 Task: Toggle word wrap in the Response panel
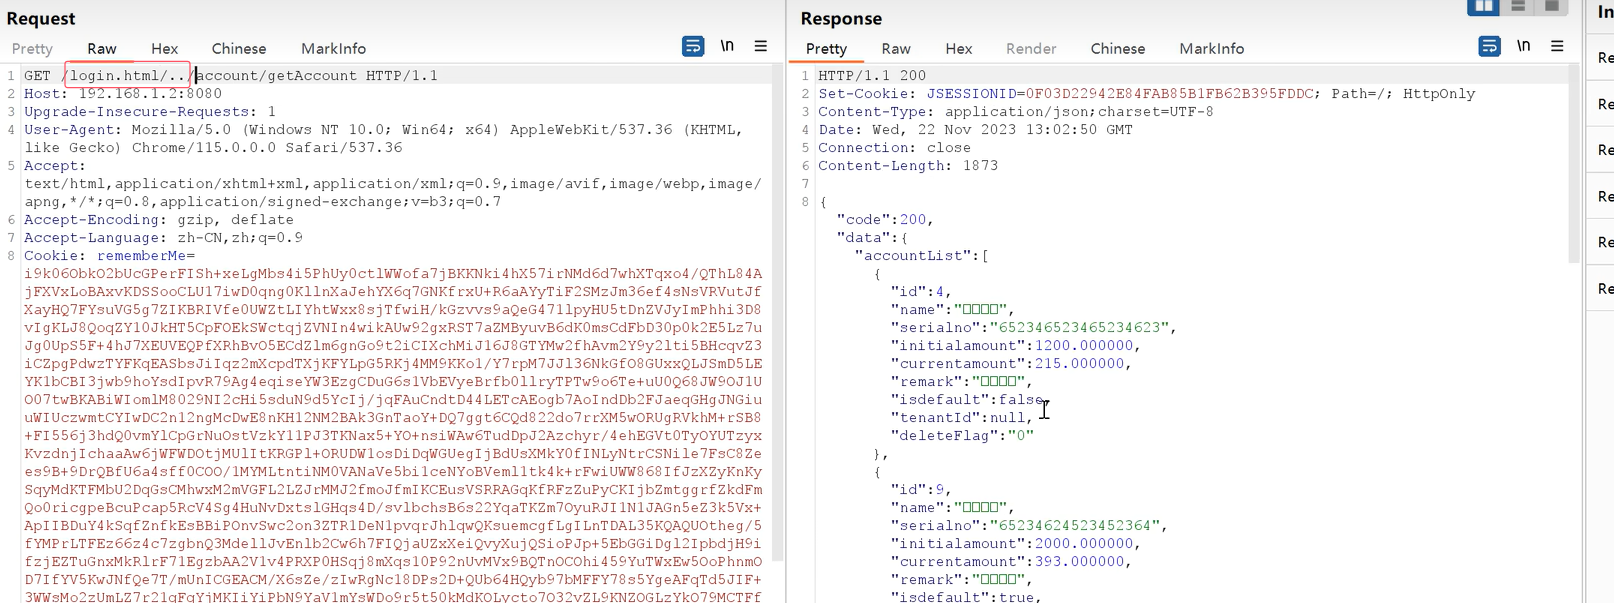(1489, 47)
